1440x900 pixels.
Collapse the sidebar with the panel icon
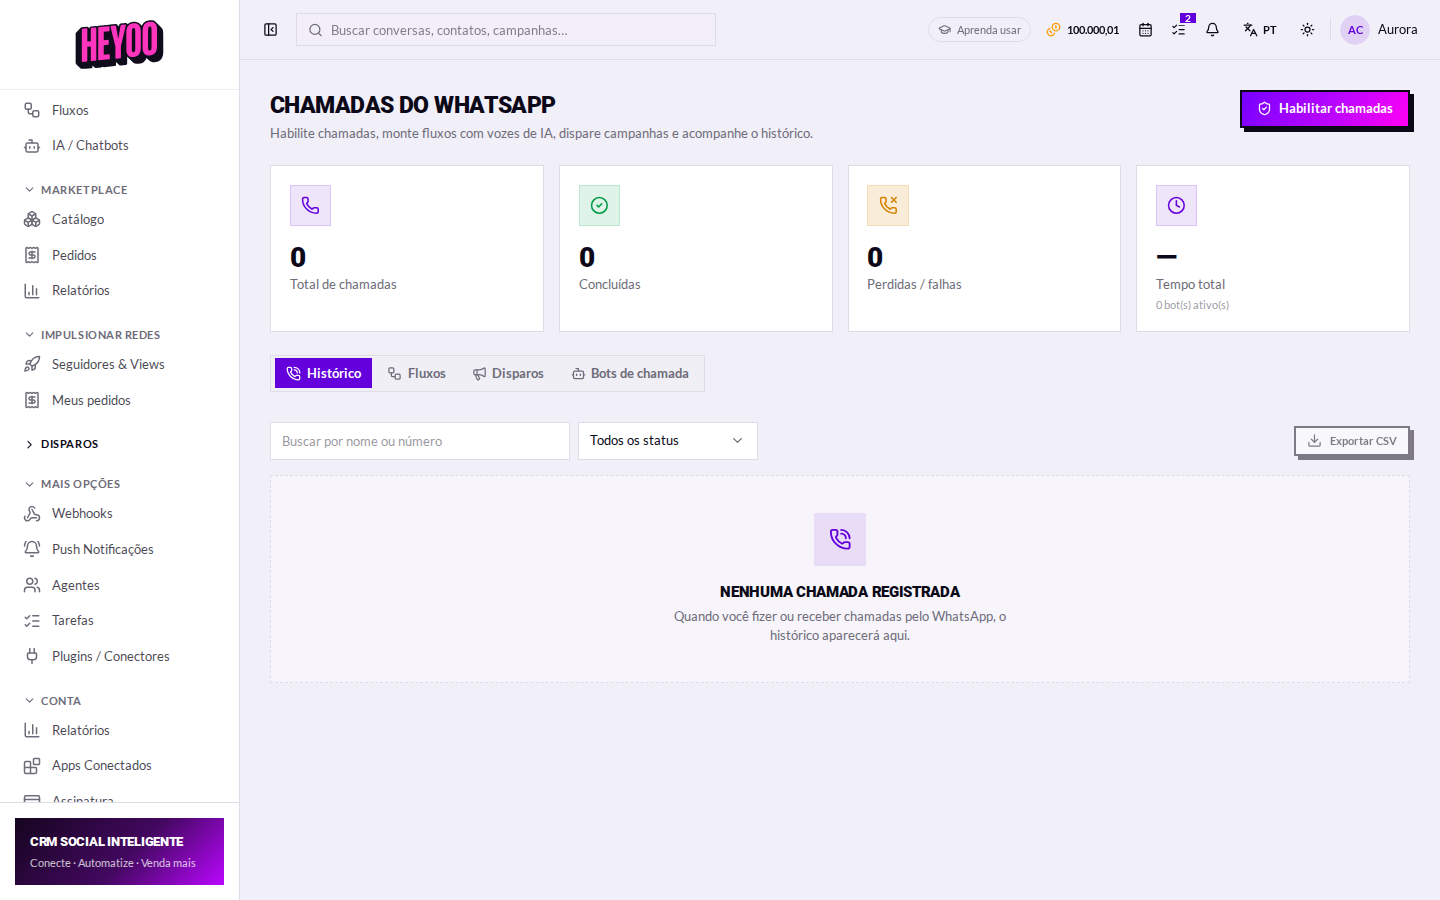[270, 30]
